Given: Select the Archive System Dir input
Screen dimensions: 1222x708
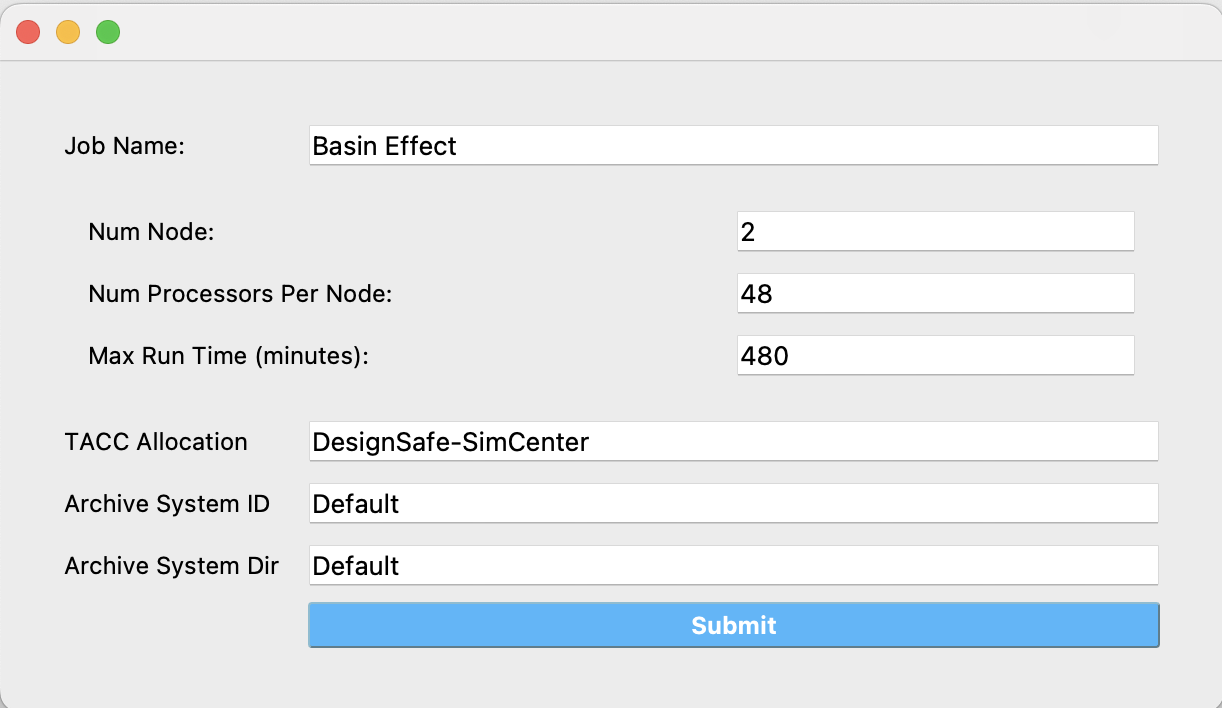Looking at the screenshot, I should (733, 566).
